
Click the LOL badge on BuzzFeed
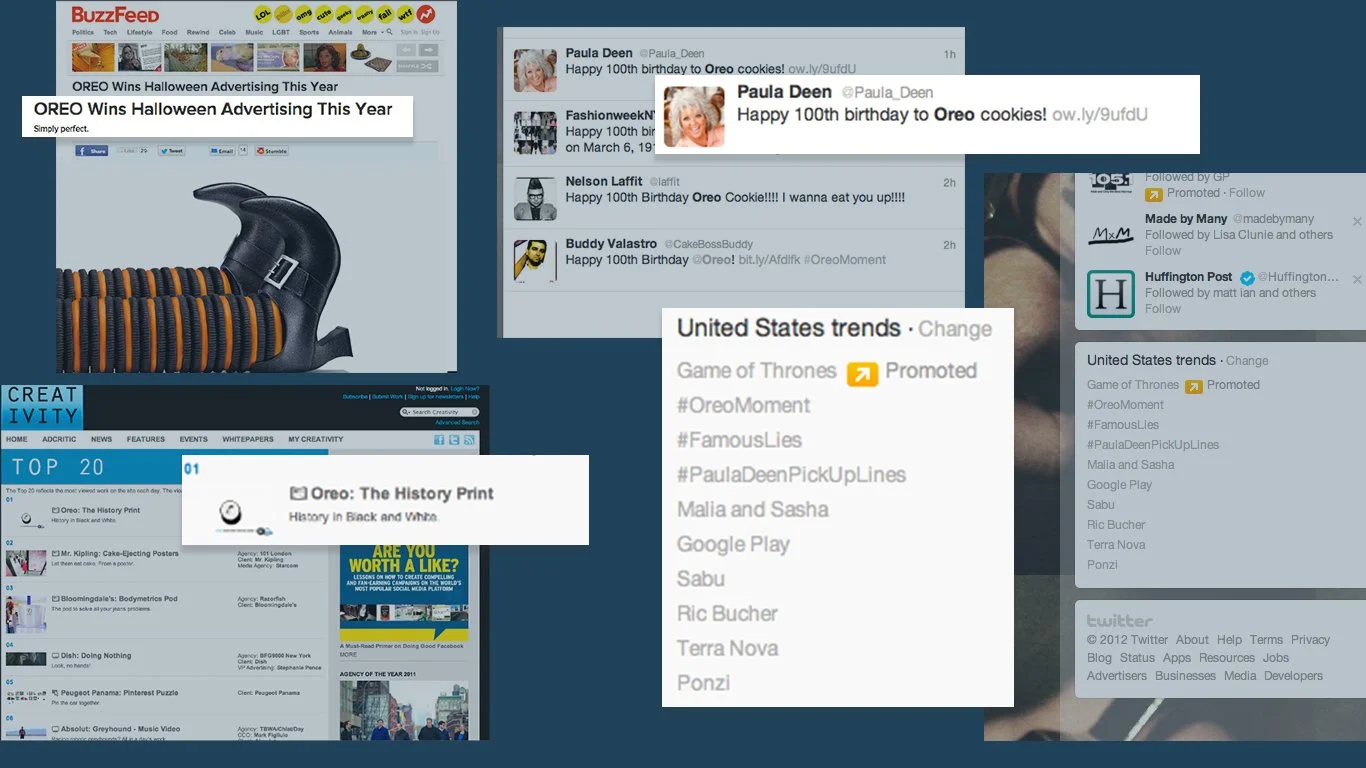(x=263, y=14)
